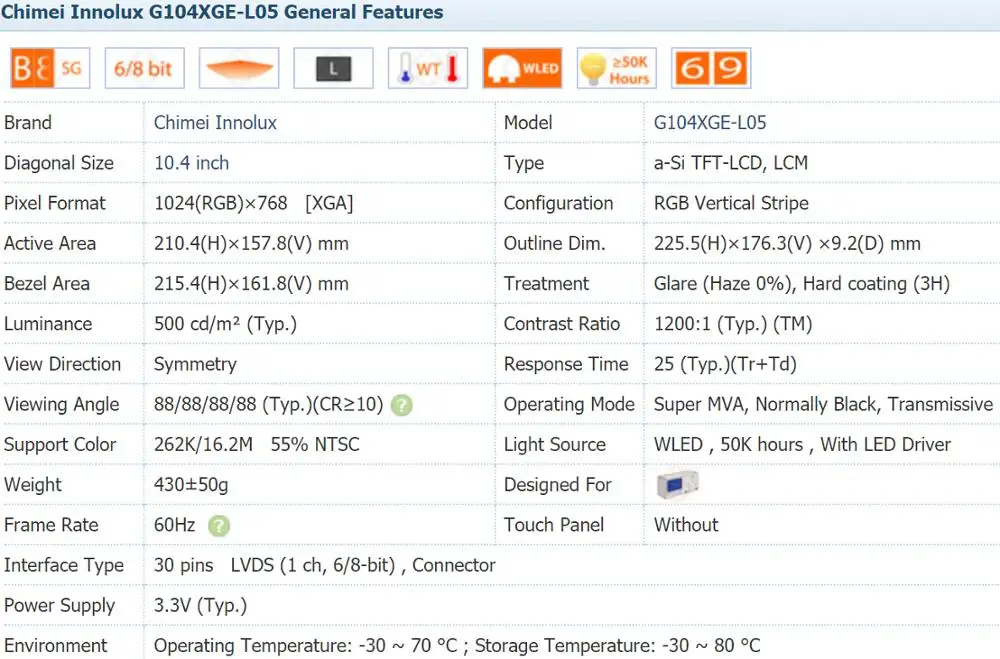Click the 210.4(H)×157.8(V) mm value
Screen dimensions: 1000x659
[251, 243]
